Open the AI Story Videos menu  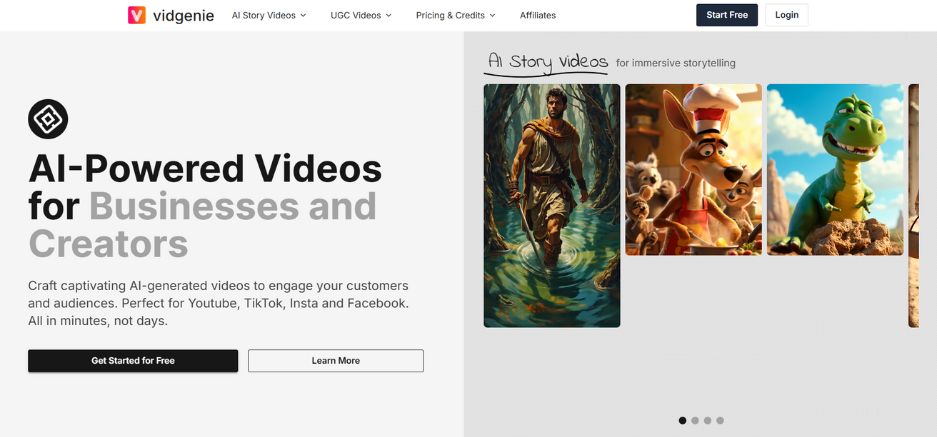[x=269, y=16]
